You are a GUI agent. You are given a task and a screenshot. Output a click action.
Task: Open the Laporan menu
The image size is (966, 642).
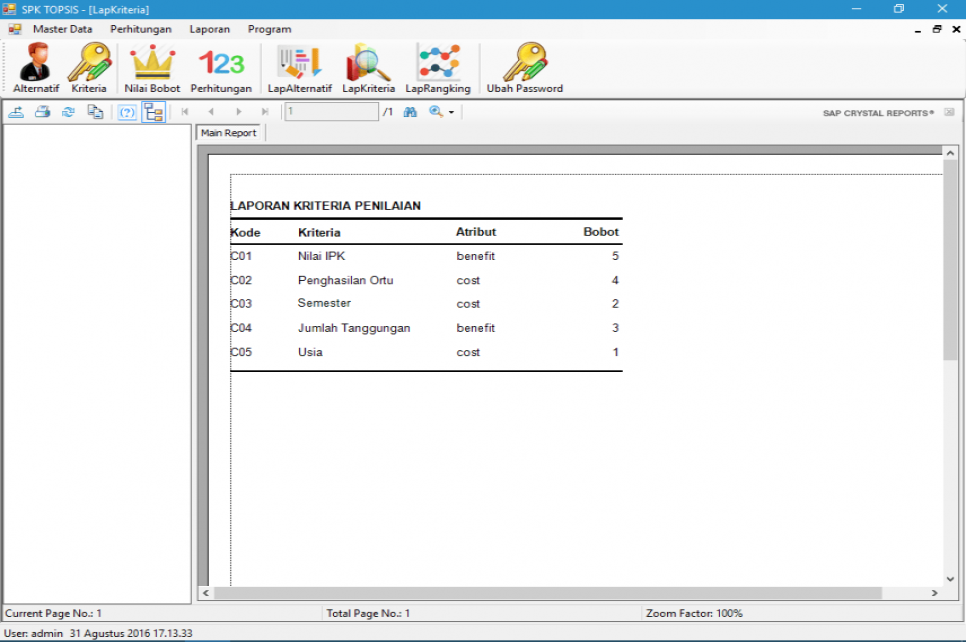[x=209, y=29]
